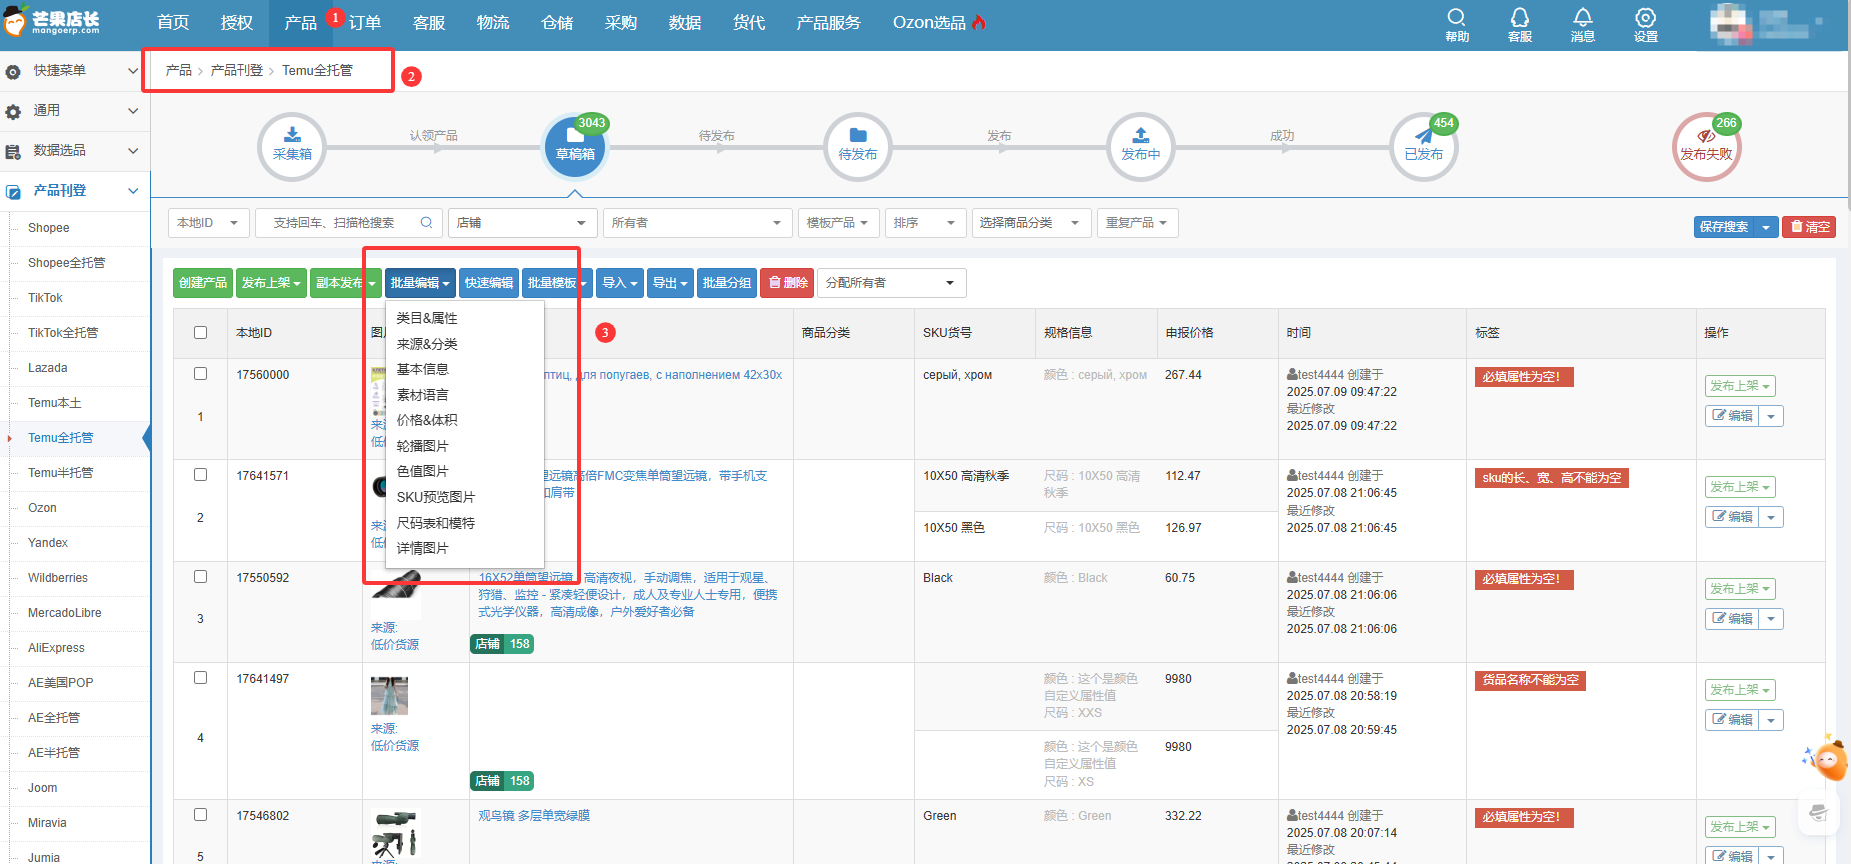Open Temu半托管 in the sidebar
The width and height of the screenshot is (1851, 864).
(60, 473)
